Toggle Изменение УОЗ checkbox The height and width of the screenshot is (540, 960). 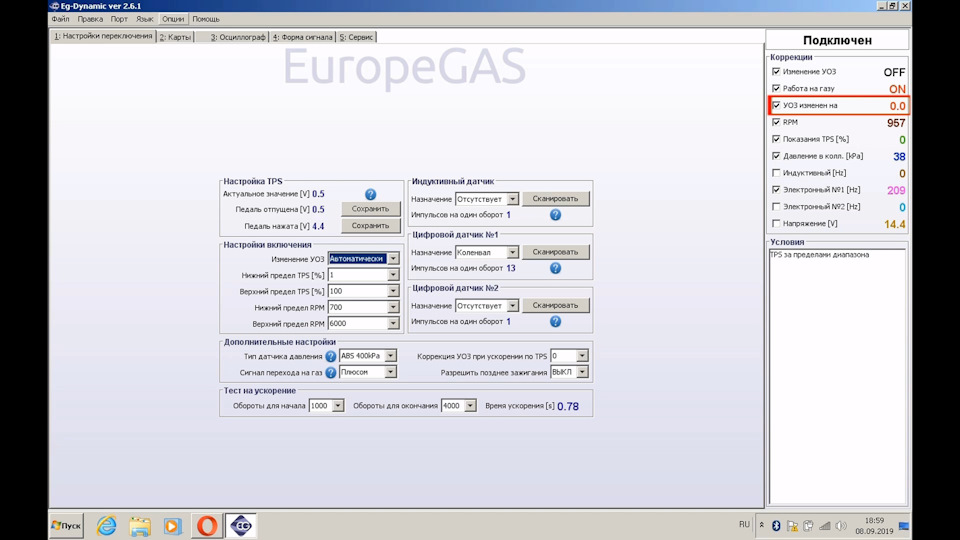click(x=776, y=72)
